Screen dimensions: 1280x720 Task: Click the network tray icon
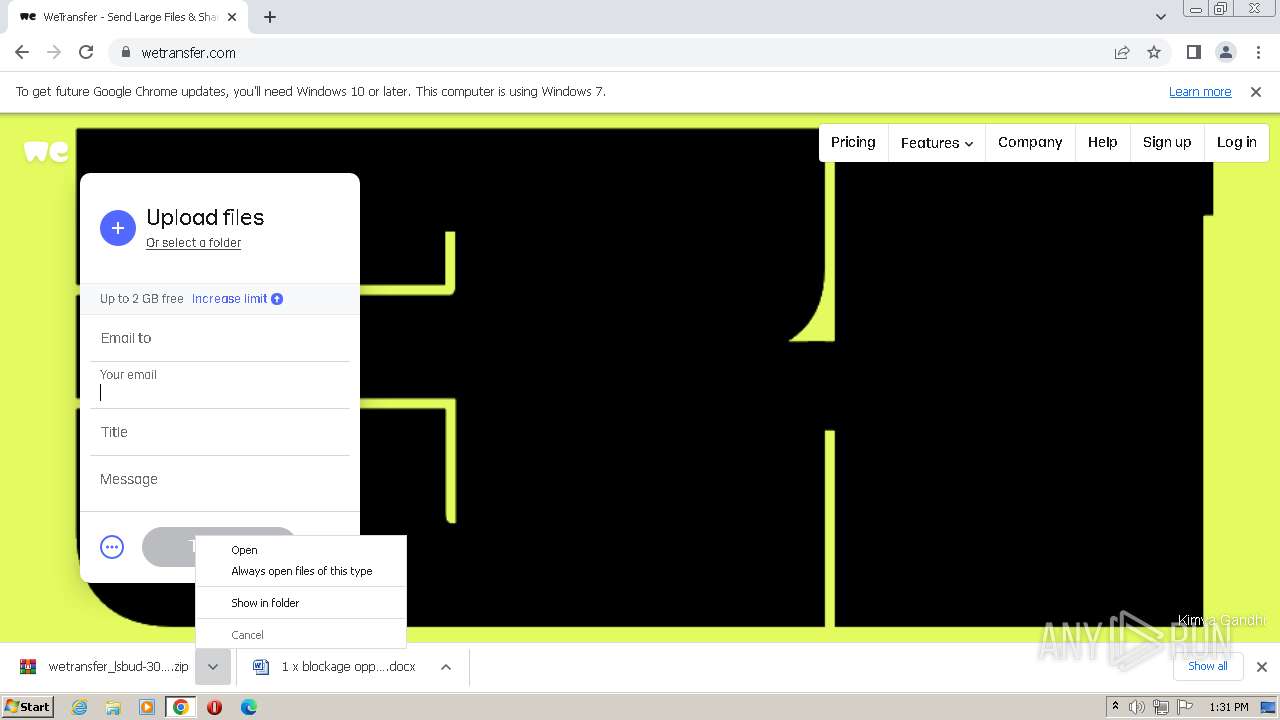(x=1160, y=707)
